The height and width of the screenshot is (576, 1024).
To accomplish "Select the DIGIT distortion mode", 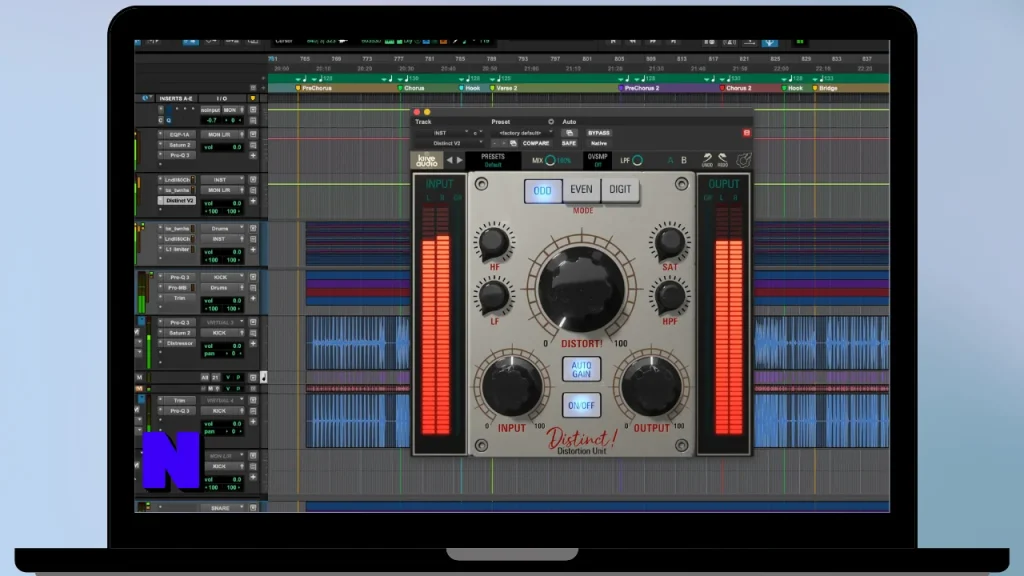I will click(x=620, y=190).
